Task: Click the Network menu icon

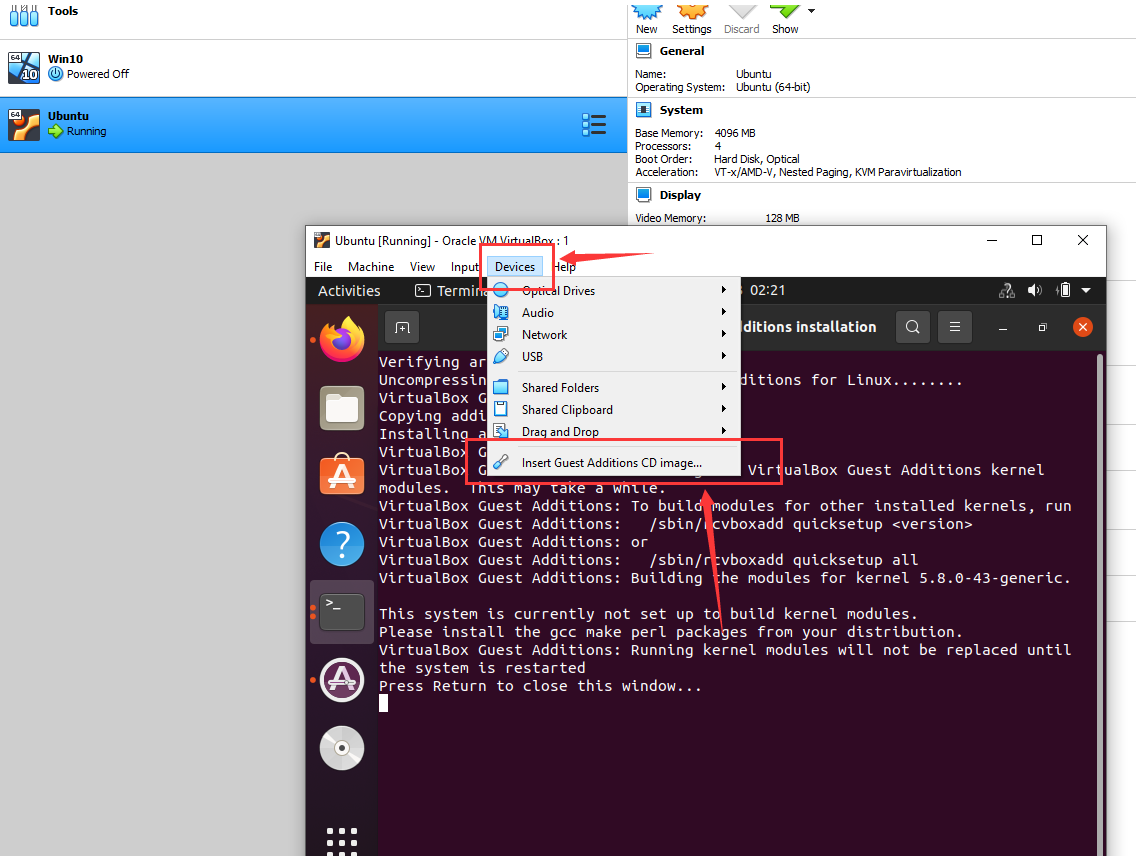Action: (501, 335)
